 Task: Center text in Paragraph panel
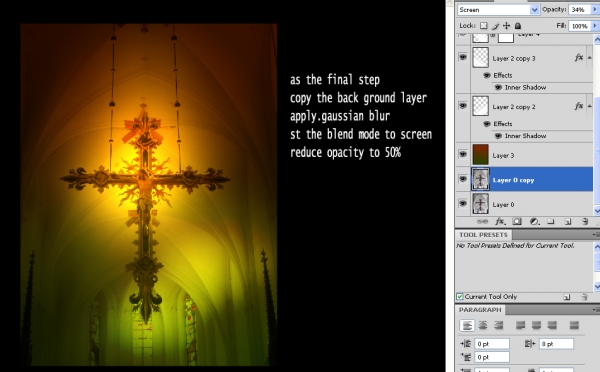click(x=483, y=325)
